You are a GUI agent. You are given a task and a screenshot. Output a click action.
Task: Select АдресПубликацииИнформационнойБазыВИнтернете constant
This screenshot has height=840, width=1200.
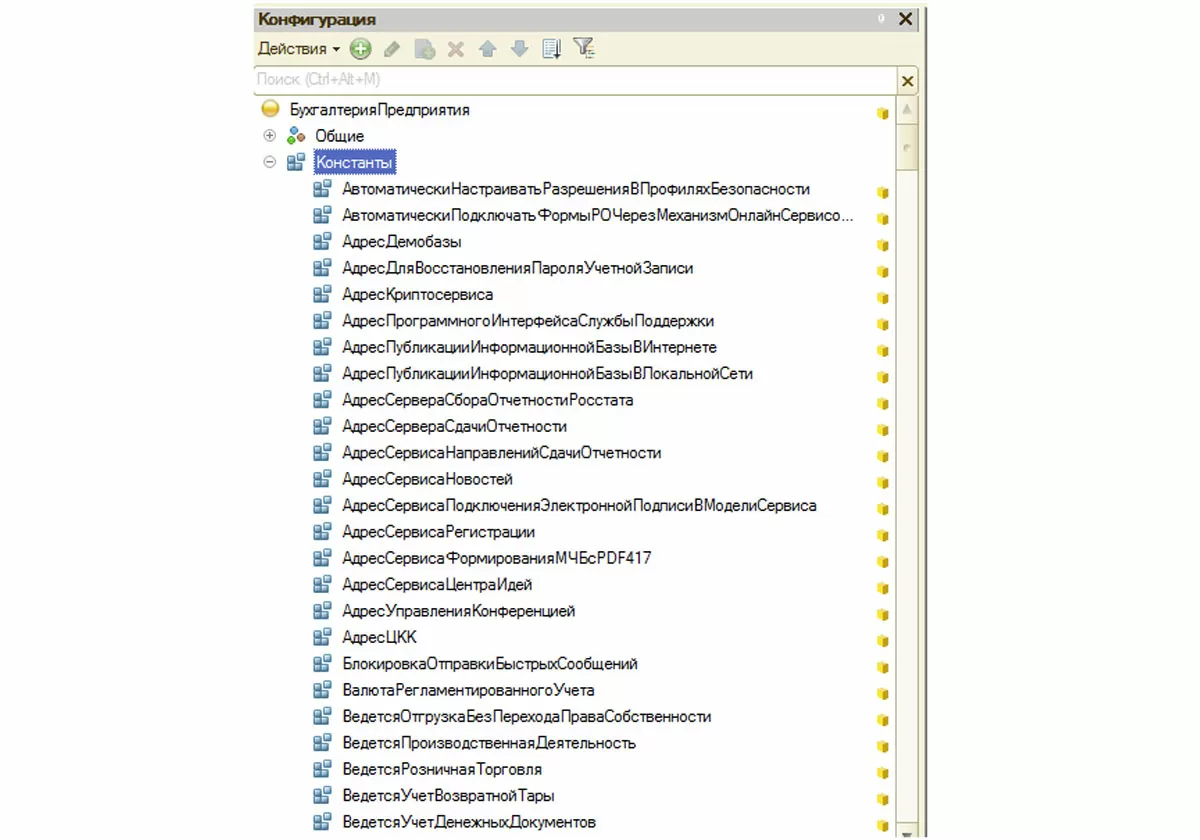coord(530,347)
